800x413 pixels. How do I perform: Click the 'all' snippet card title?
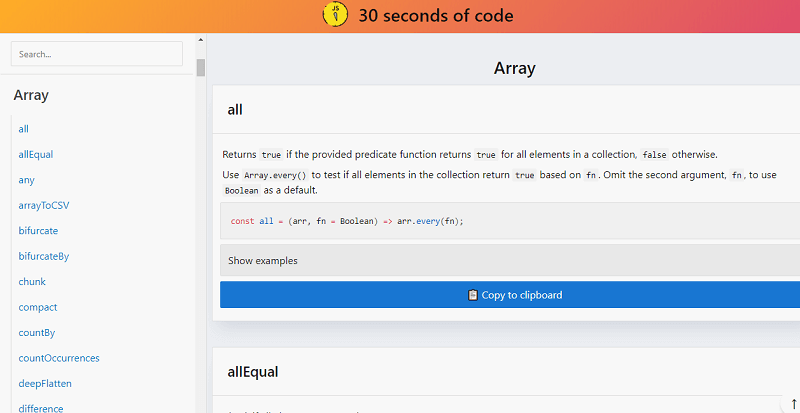tap(235, 110)
